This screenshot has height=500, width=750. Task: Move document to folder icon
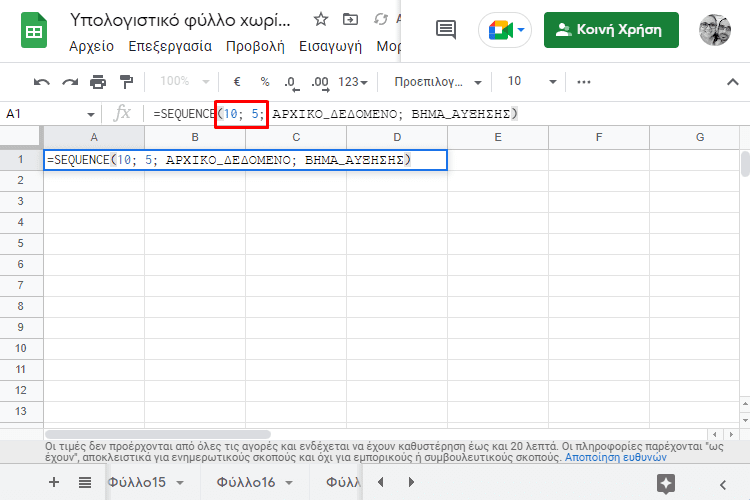pyautogui.click(x=350, y=20)
